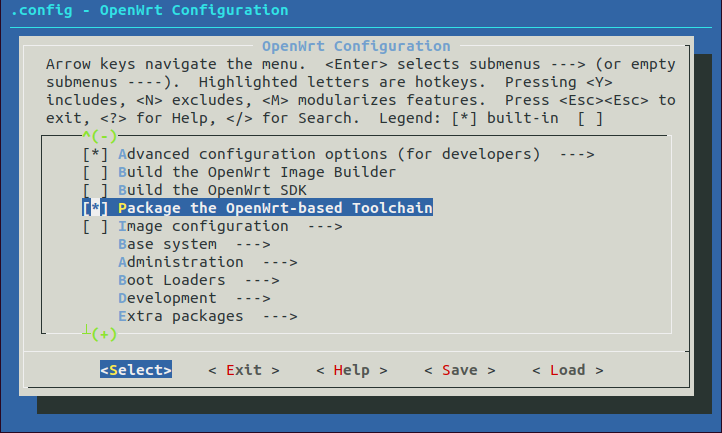Click the scroll-up (-) indicator
This screenshot has width=722, height=433.
pos(99,136)
